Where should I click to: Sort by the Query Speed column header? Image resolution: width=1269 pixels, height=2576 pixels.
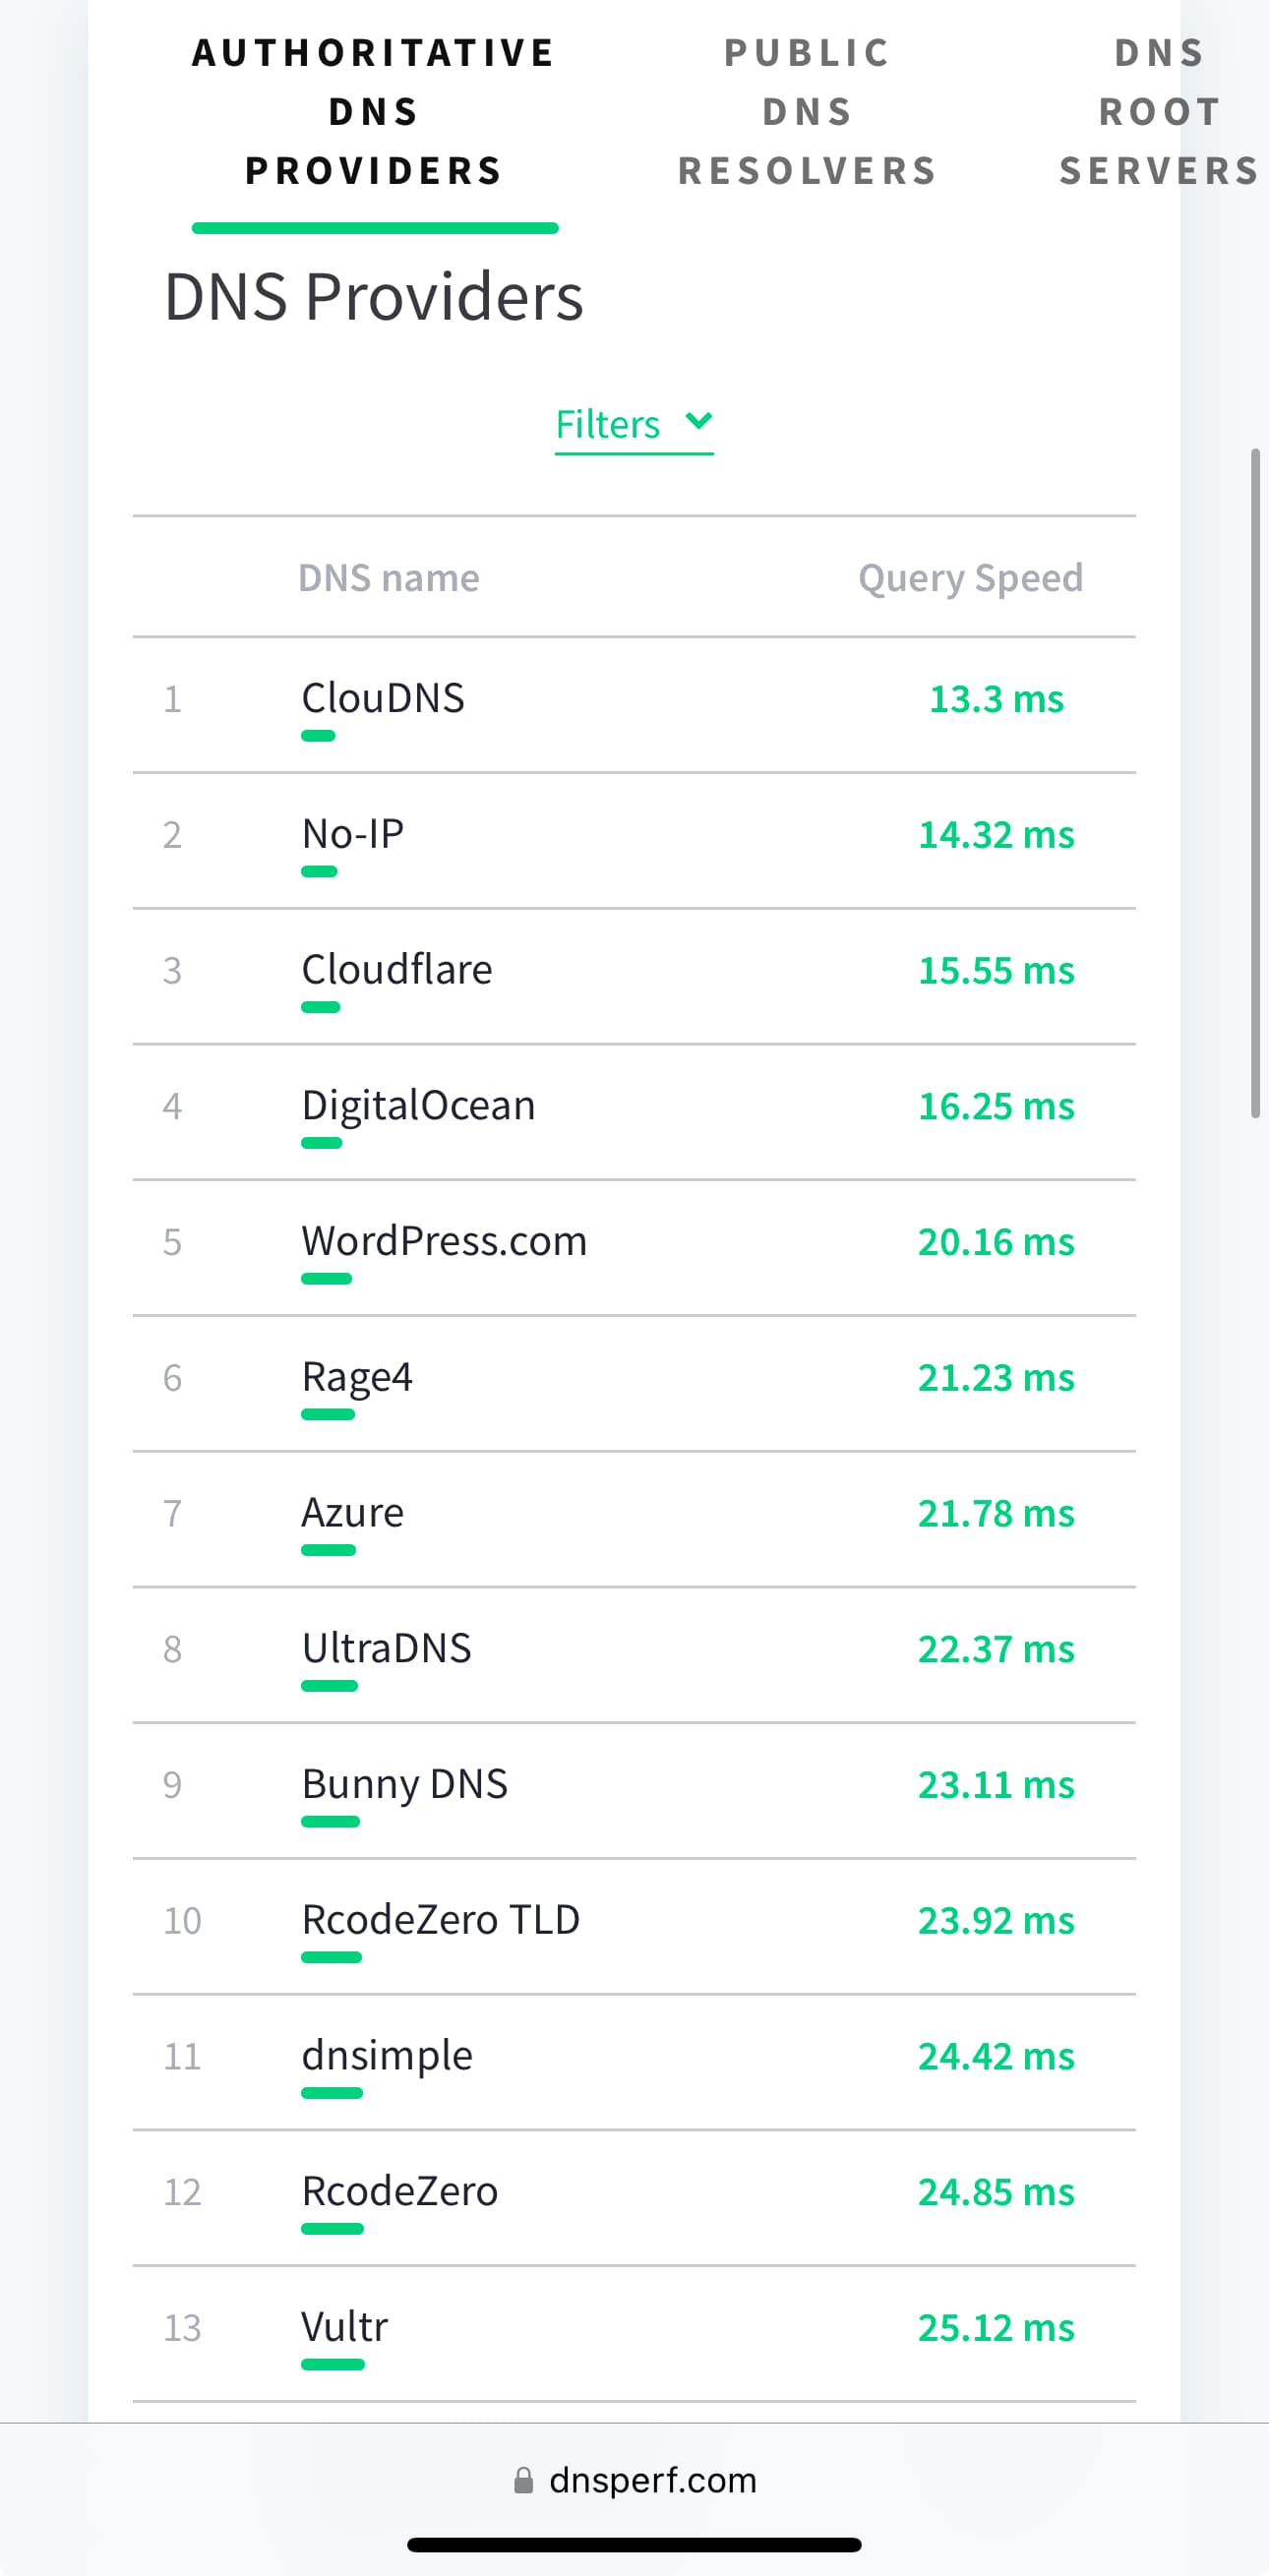coord(970,578)
